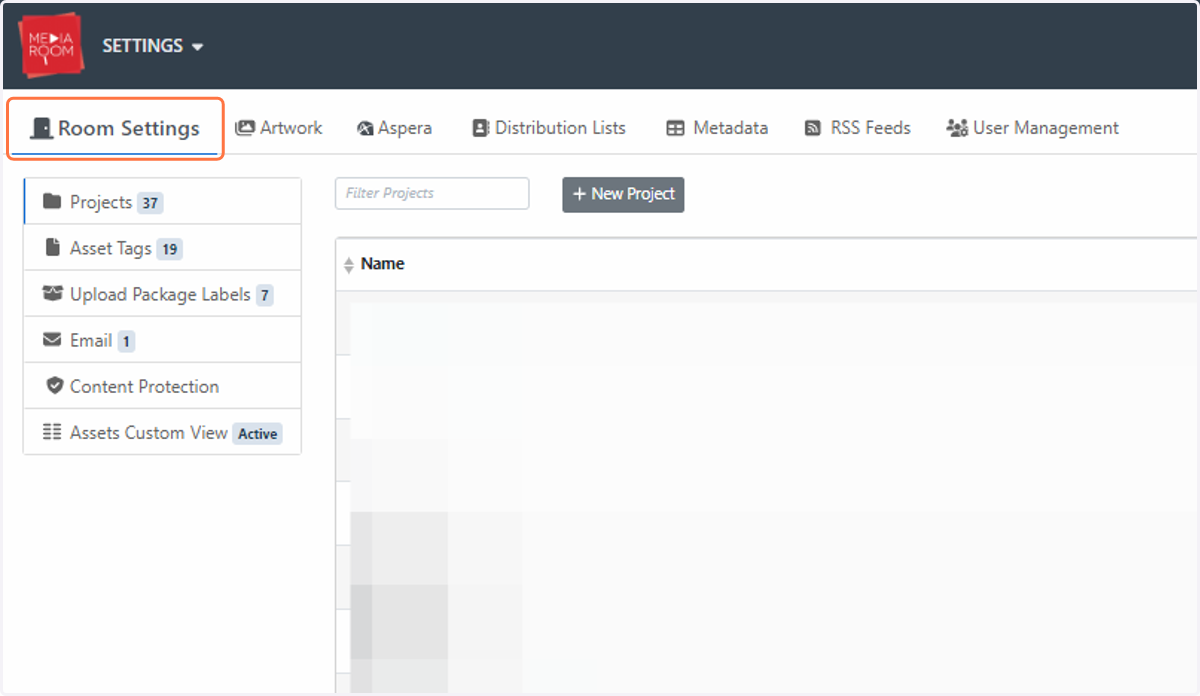Screen dimensions: 1200x696
Task: Open the Aspera tab
Action: click(394, 128)
